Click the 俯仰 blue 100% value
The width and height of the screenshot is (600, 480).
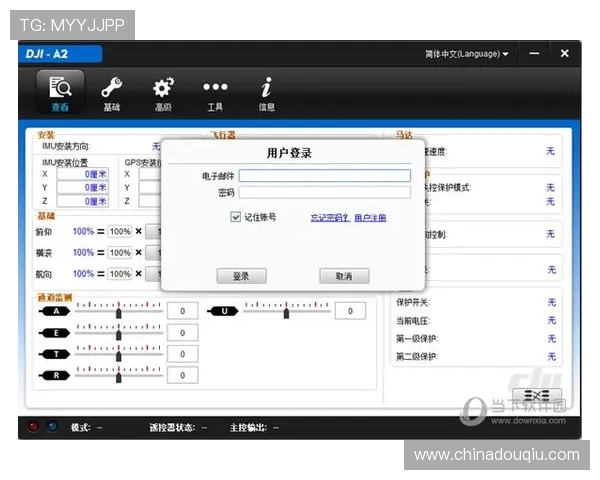point(83,232)
